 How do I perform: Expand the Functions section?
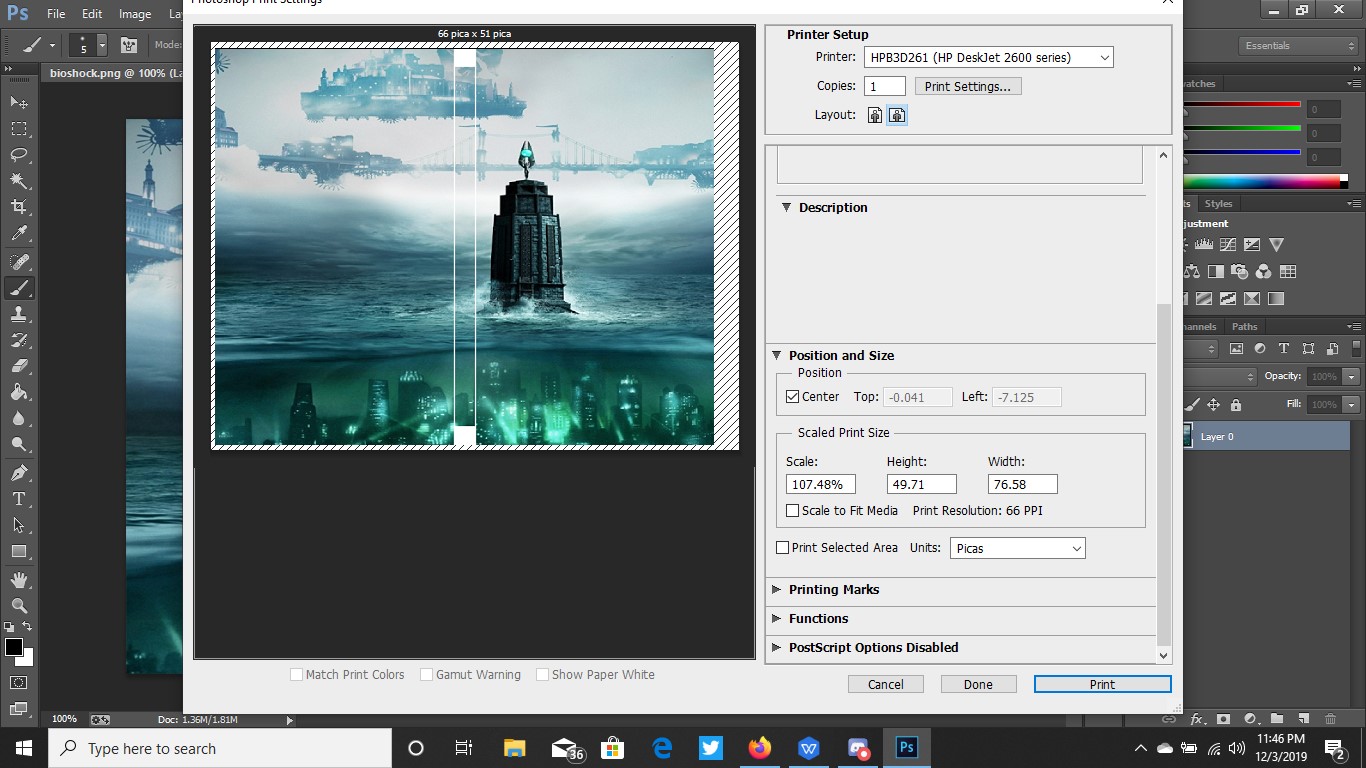tap(776, 619)
